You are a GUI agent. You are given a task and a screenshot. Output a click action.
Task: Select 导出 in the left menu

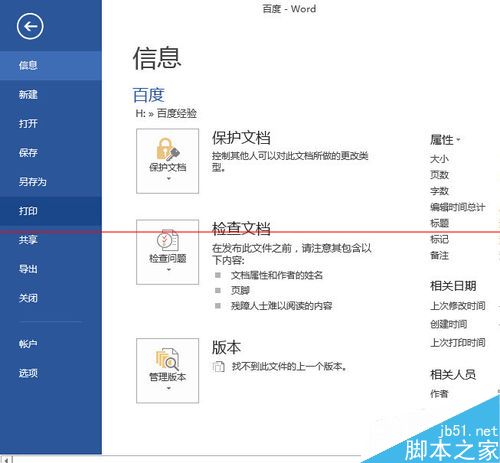tap(51, 269)
